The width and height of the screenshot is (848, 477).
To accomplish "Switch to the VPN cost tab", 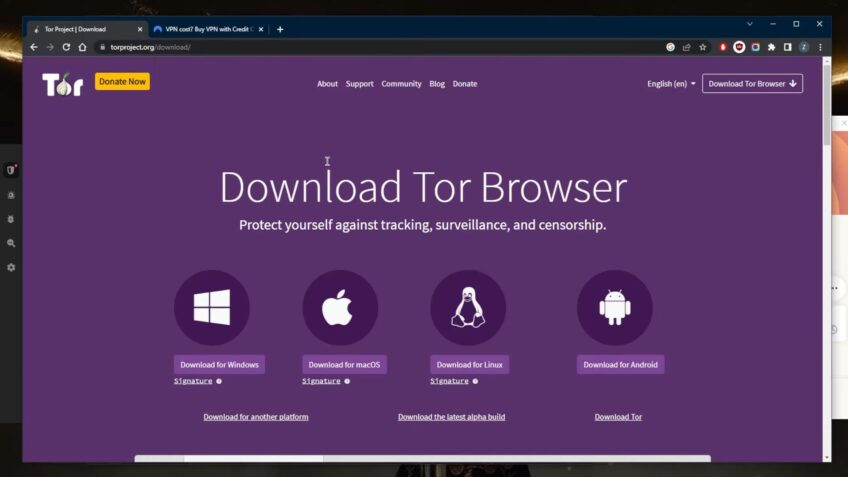I will (208, 29).
